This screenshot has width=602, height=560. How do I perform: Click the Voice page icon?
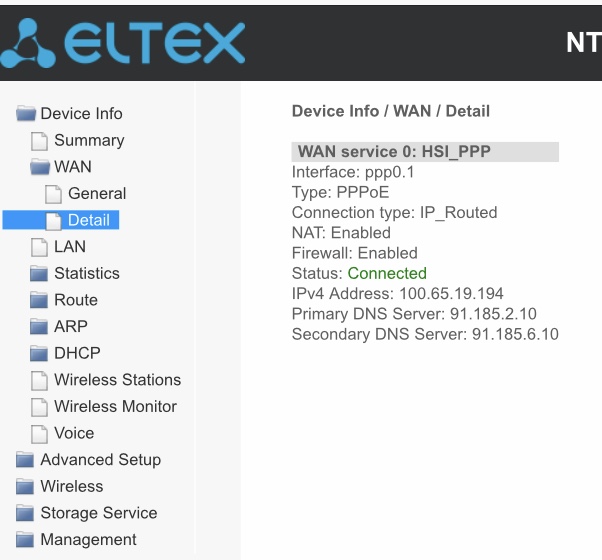pyautogui.click(x=40, y=434)
